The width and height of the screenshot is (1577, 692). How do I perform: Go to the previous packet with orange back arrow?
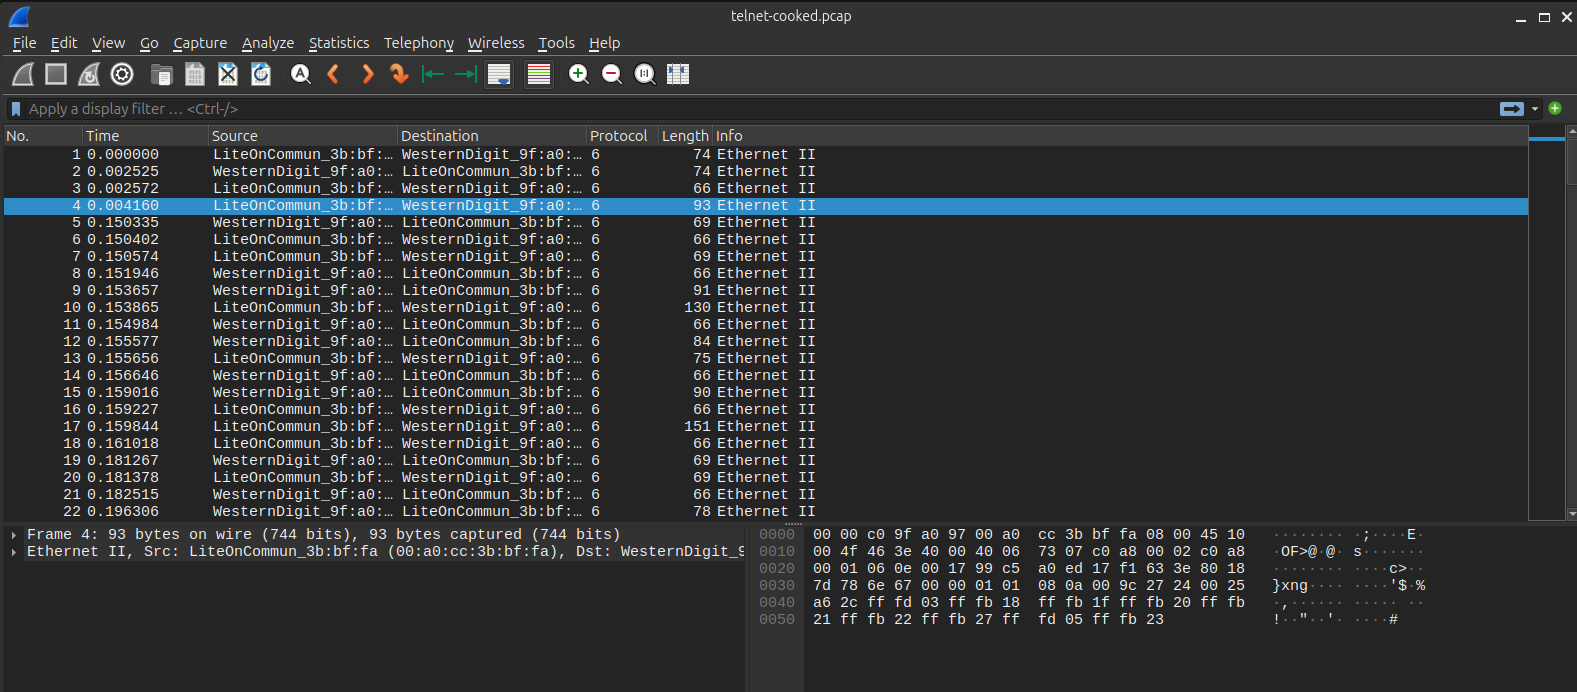334,74
